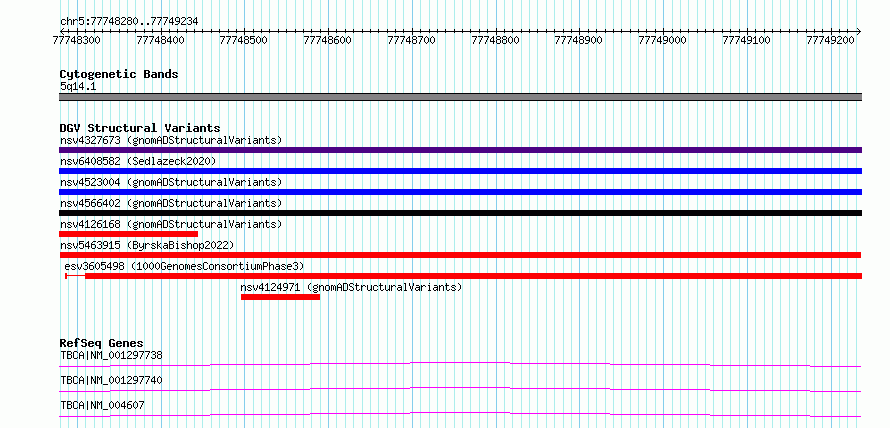
Task: Click the short red nsv4124971 bar
Action: pos(280,297)
